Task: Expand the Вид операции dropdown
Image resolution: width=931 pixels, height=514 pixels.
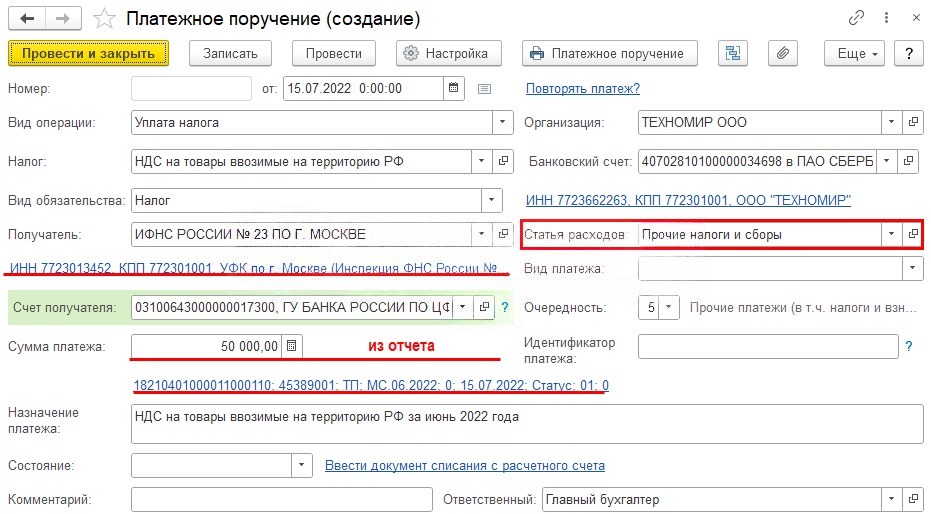Action: point(501,123)
